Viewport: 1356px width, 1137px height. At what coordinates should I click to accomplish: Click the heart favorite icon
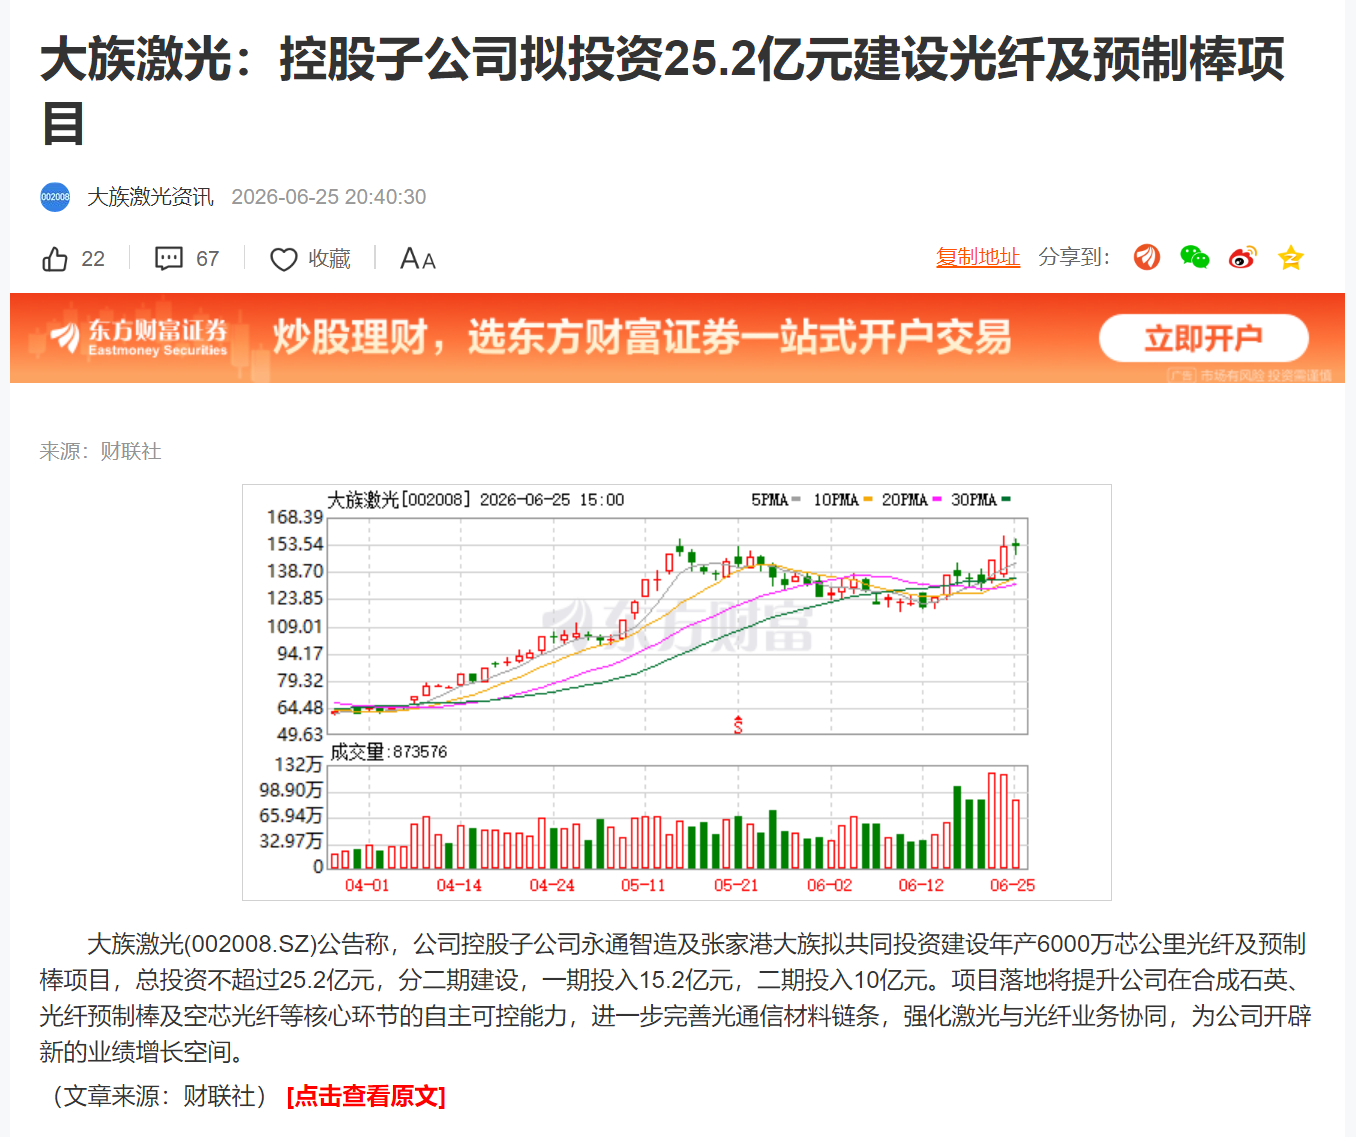pos(284,259)
